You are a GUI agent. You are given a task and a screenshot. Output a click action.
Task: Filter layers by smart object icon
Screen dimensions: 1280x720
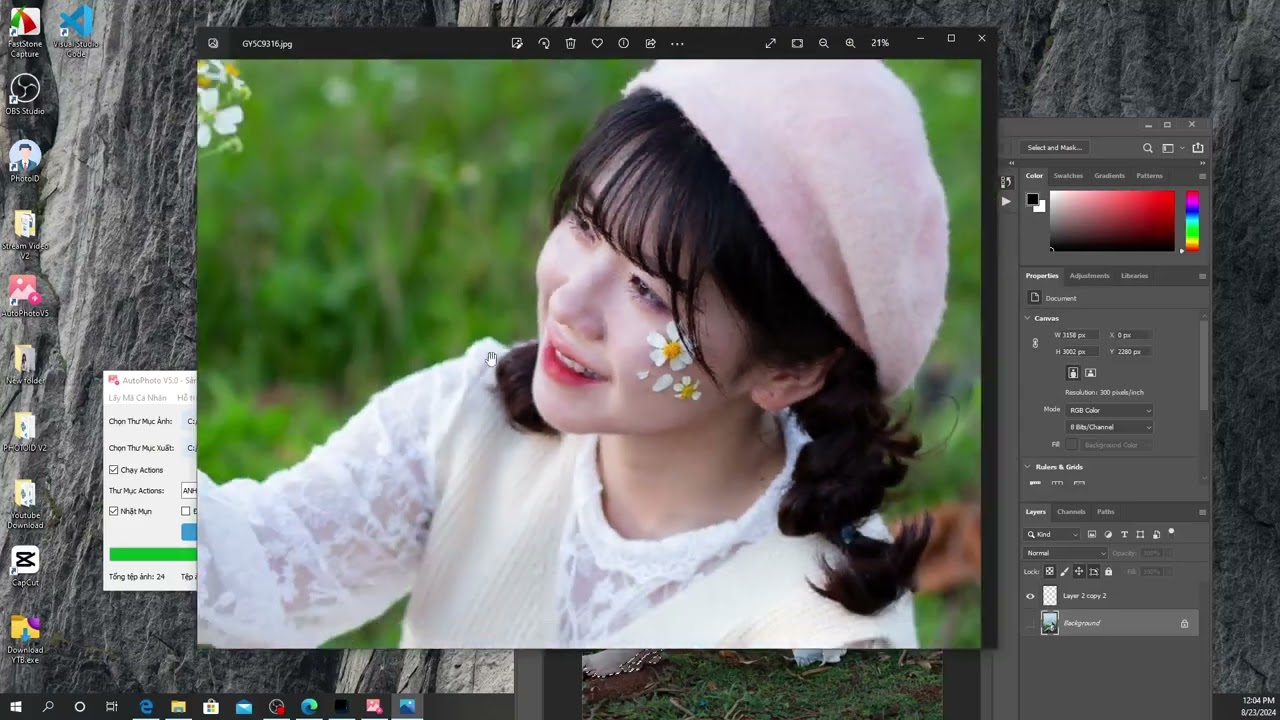[1156, 534]
